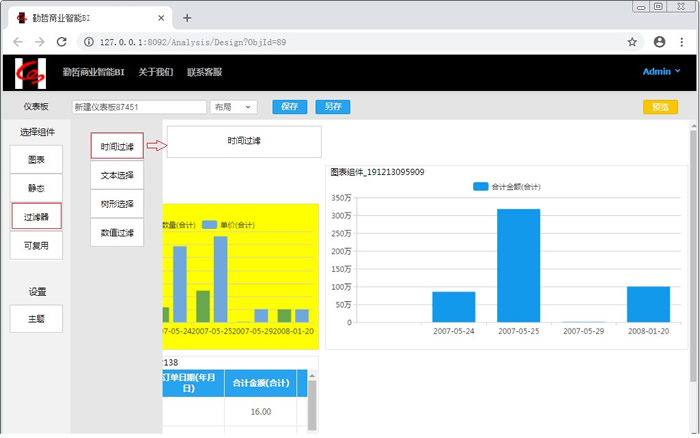The image size is (700, 438).
Task: Click the browser reload icon
Action: coord(62,42)
